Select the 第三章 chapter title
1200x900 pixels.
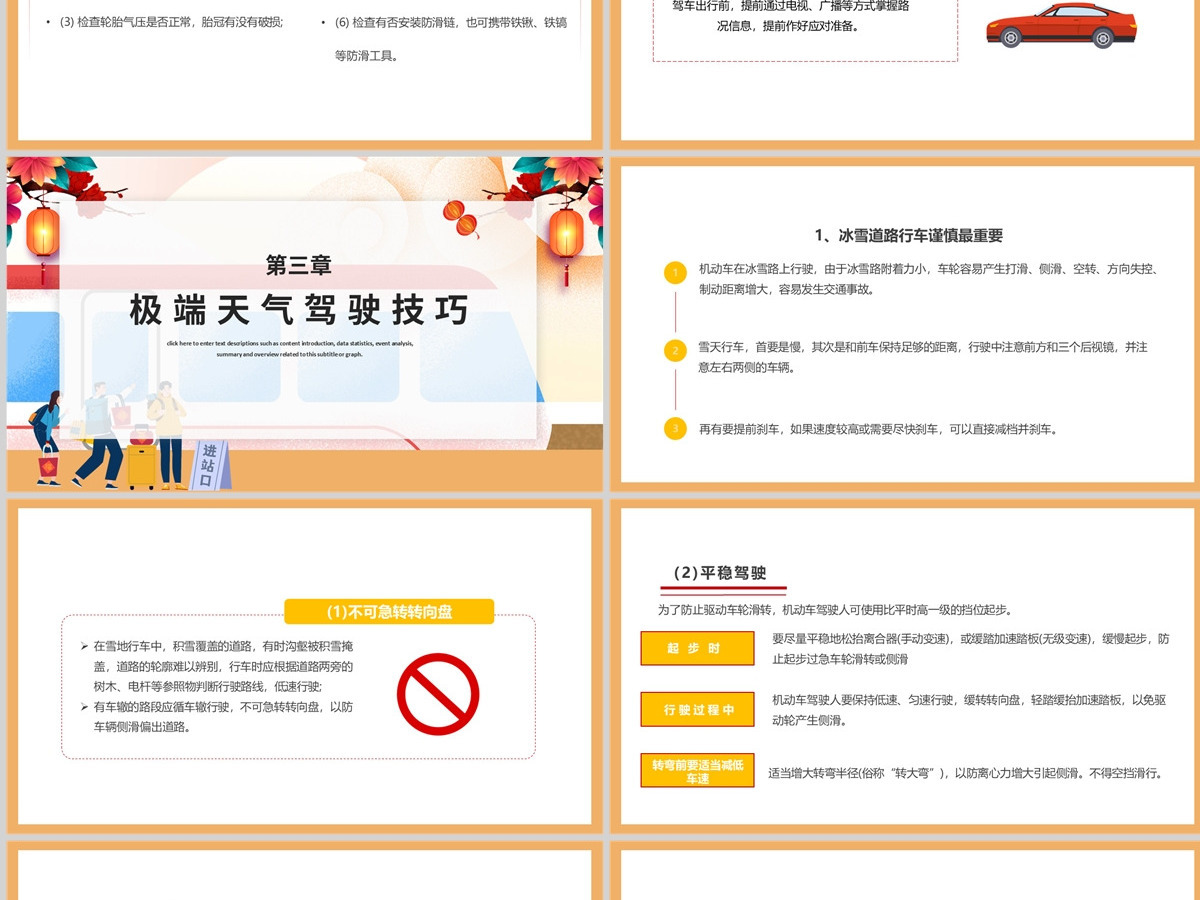[x=299, y=265]
